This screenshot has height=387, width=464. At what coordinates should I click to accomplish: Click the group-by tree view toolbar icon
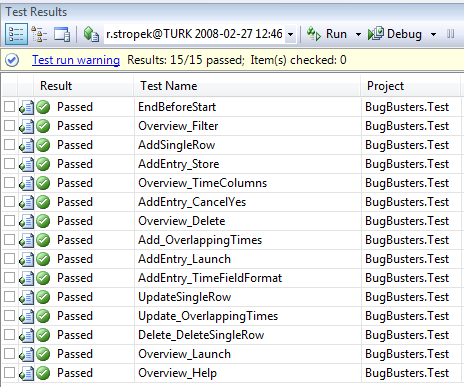pyautogui.click(x=39, y=34)
